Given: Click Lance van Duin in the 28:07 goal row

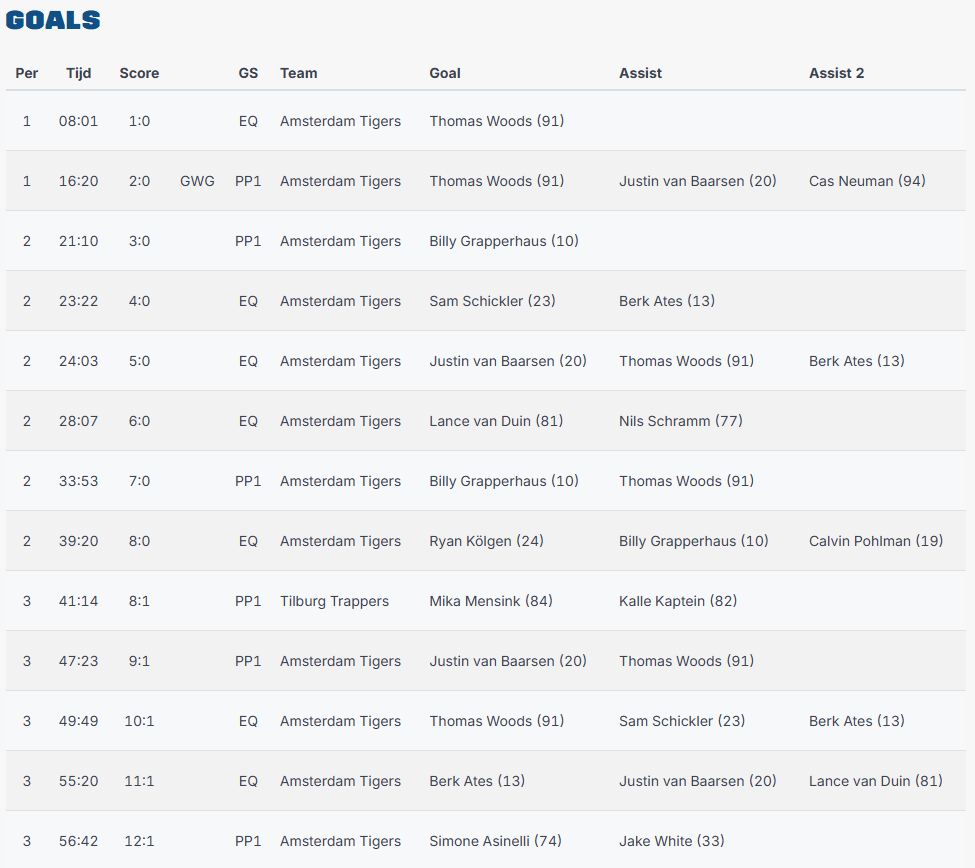Looking at the screenshot, I should tap(496, 421).
